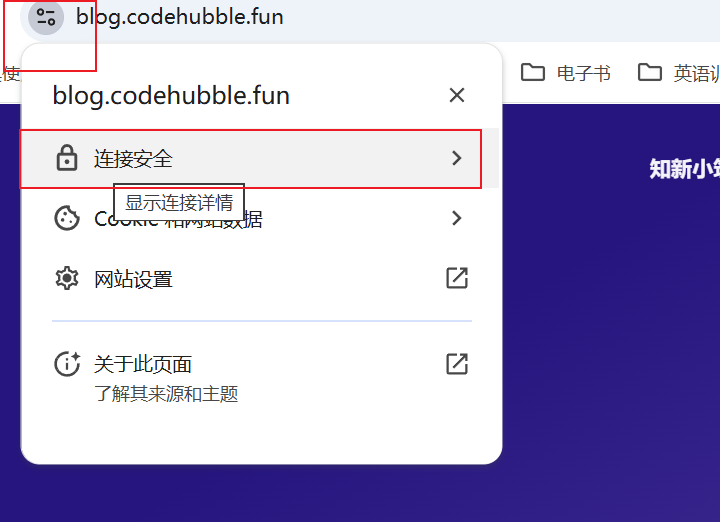Click the gear icon beside 网站设置
720x522 pixels.
pos(67,278)
